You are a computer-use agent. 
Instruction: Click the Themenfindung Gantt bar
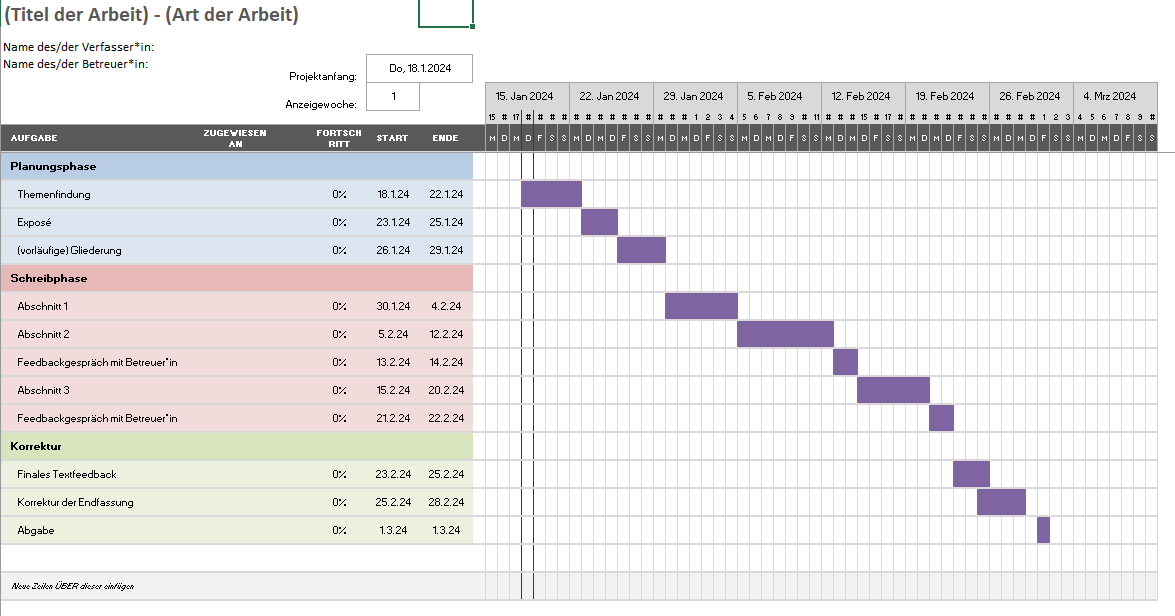click(551, 194)
